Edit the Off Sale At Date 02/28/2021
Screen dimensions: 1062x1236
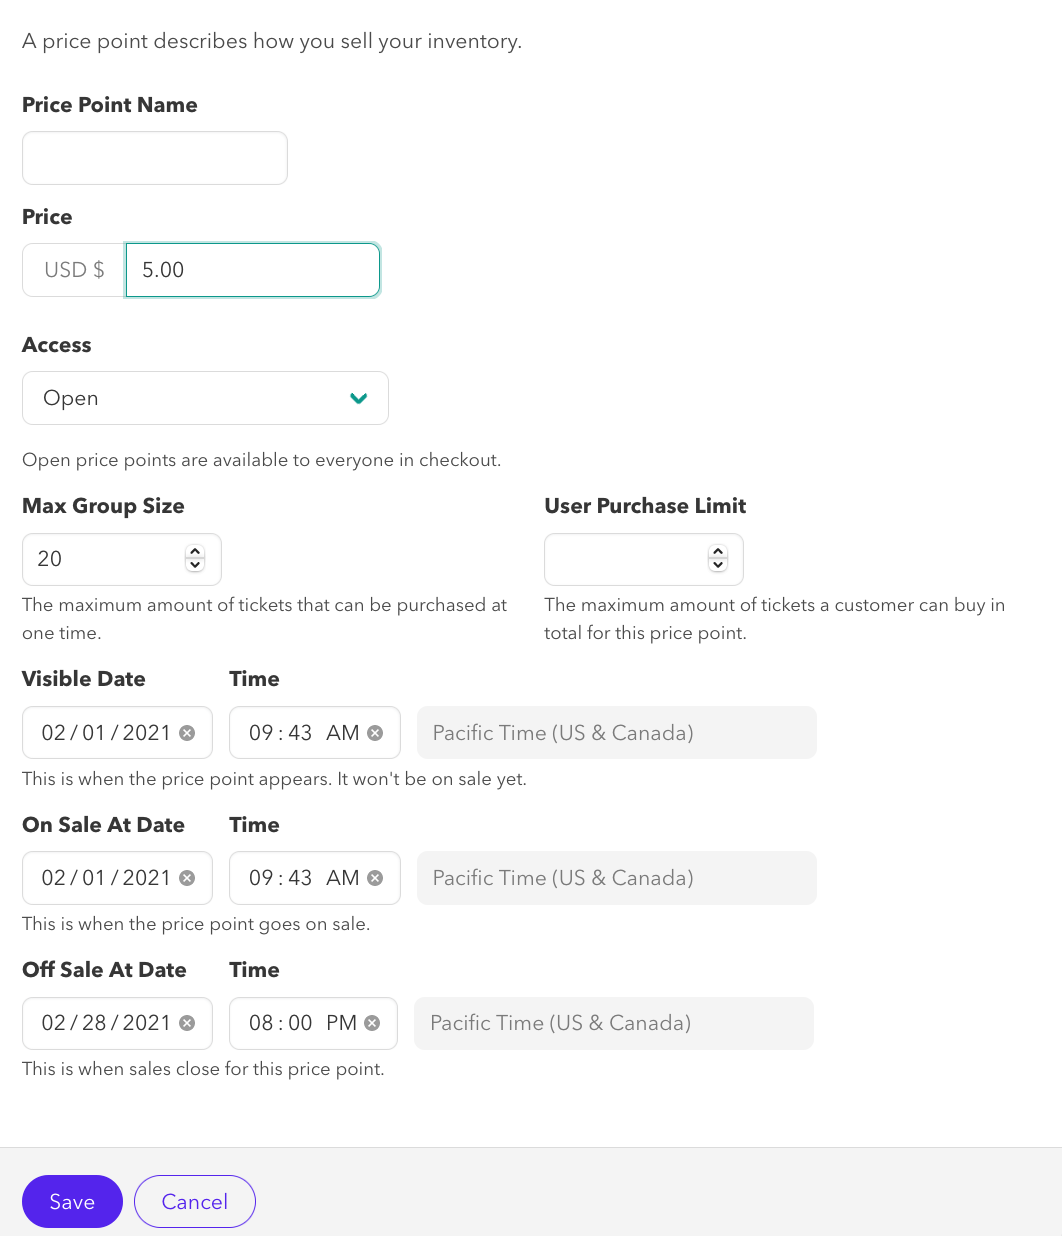point(117,1023)
